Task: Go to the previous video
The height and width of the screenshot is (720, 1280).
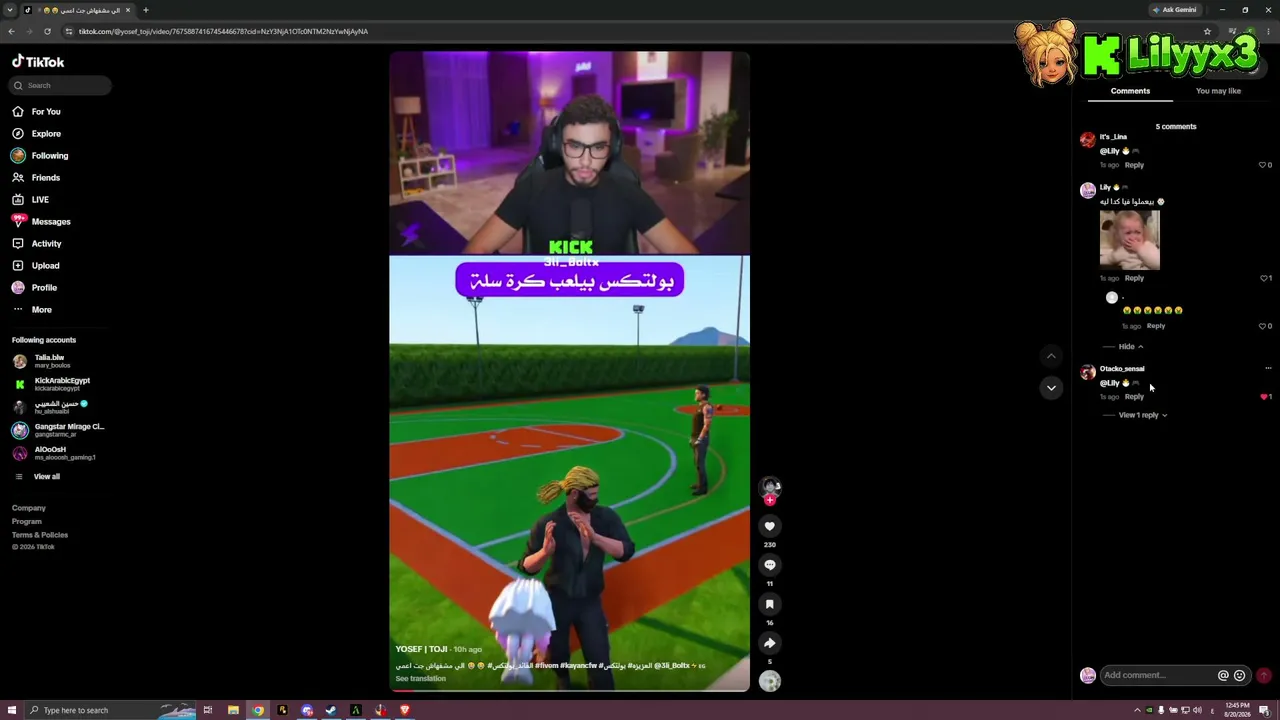Action: pyautogui.click(x=1051, y=356)
